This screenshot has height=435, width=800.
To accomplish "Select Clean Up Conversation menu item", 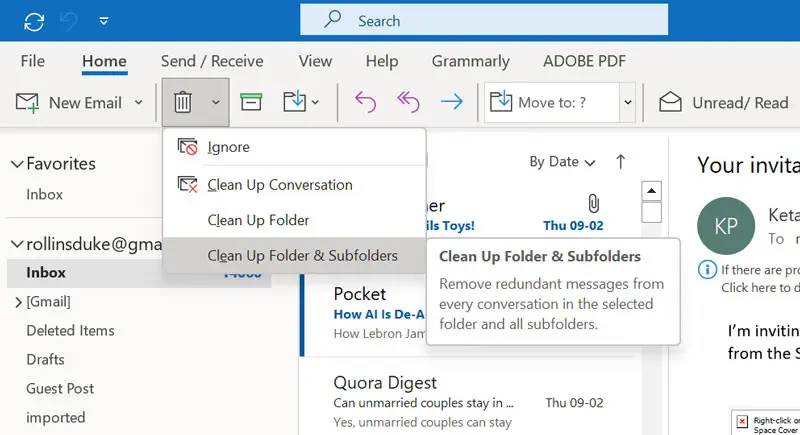I will 279,185.
